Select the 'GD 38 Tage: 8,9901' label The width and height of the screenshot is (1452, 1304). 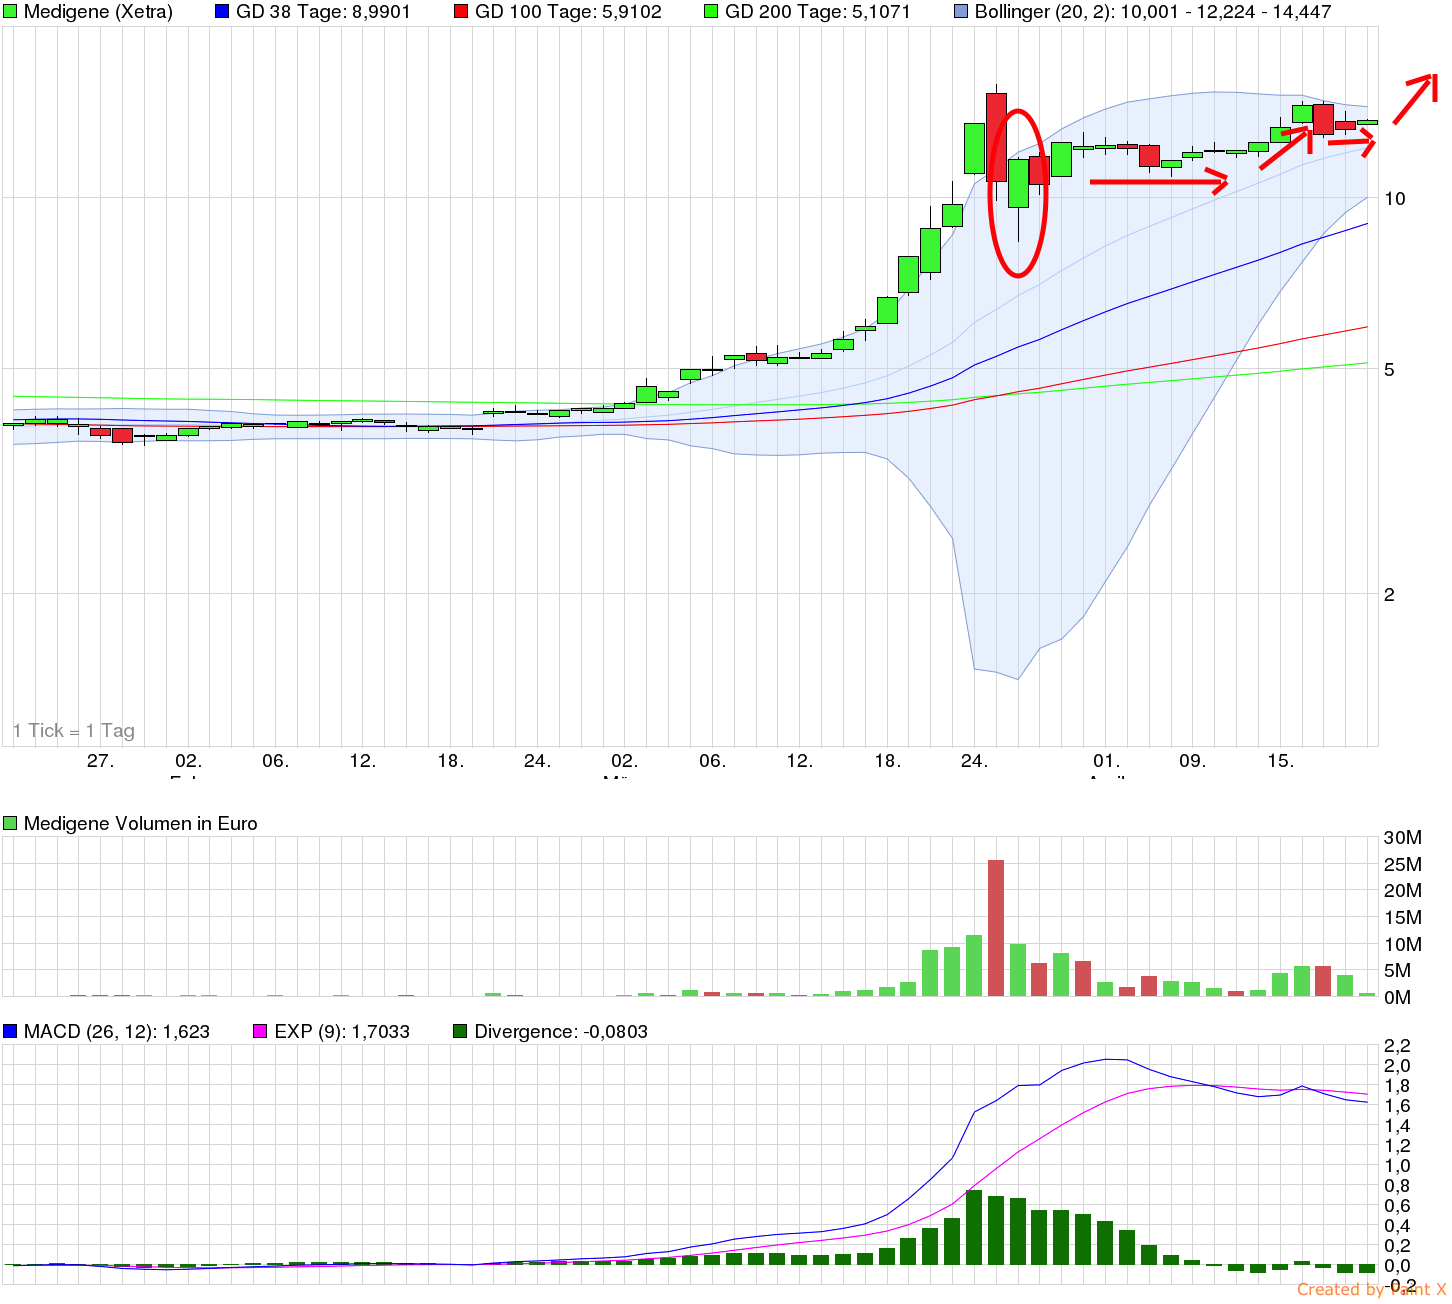323,12
